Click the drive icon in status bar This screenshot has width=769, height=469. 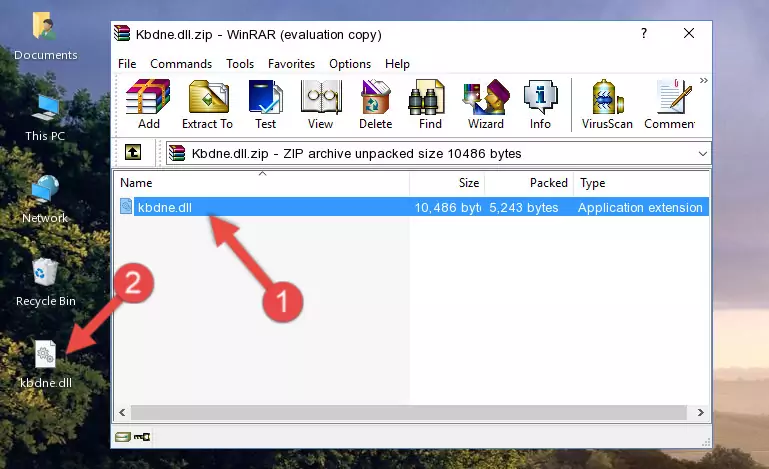[123, 437]
